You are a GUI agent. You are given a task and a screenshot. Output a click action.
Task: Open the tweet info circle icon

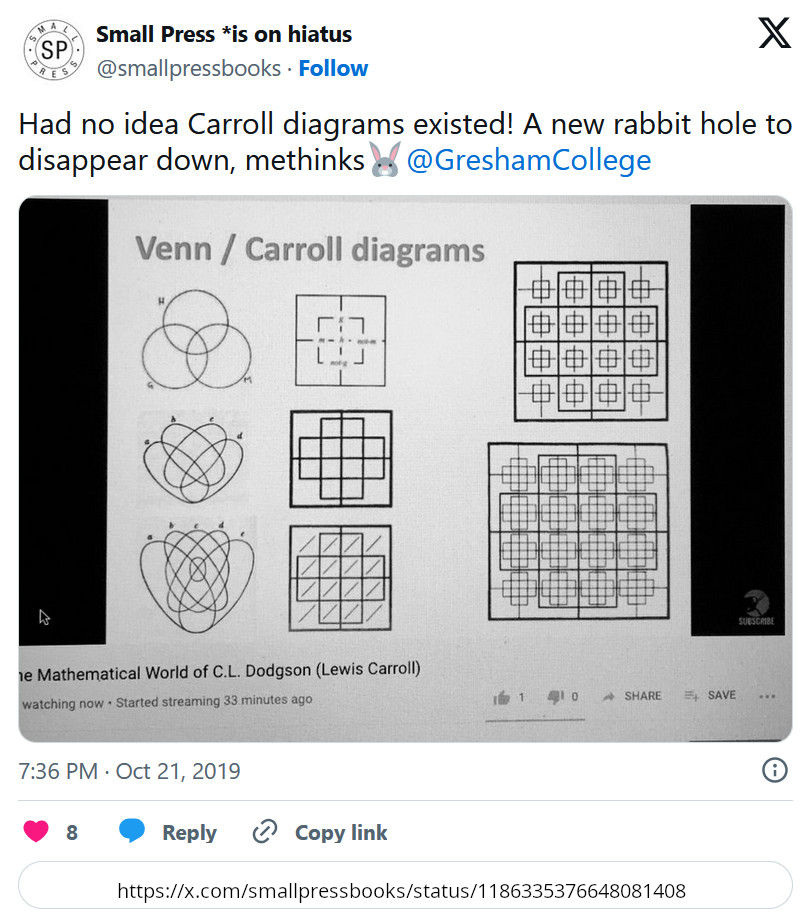774,770
